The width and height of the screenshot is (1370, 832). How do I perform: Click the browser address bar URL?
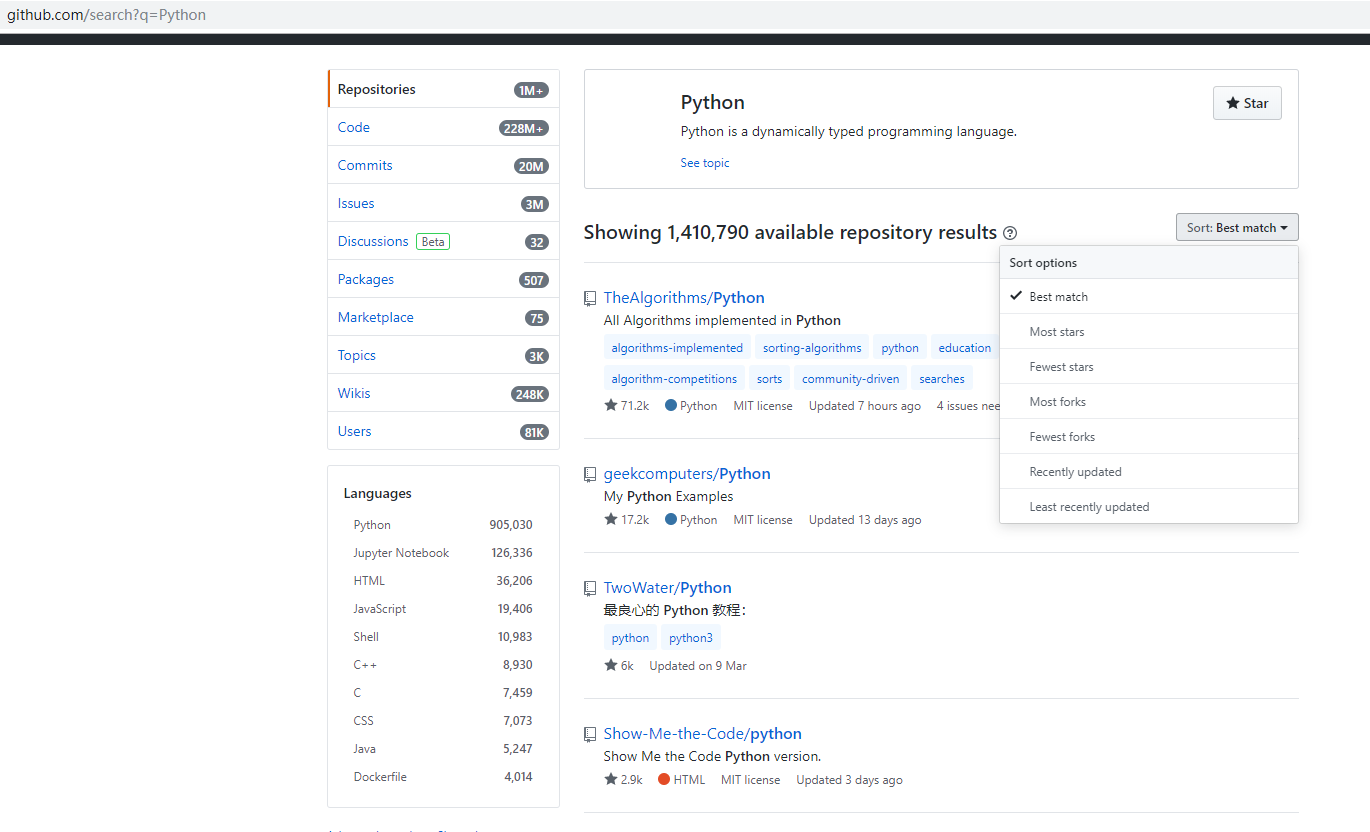coord(107,15)
